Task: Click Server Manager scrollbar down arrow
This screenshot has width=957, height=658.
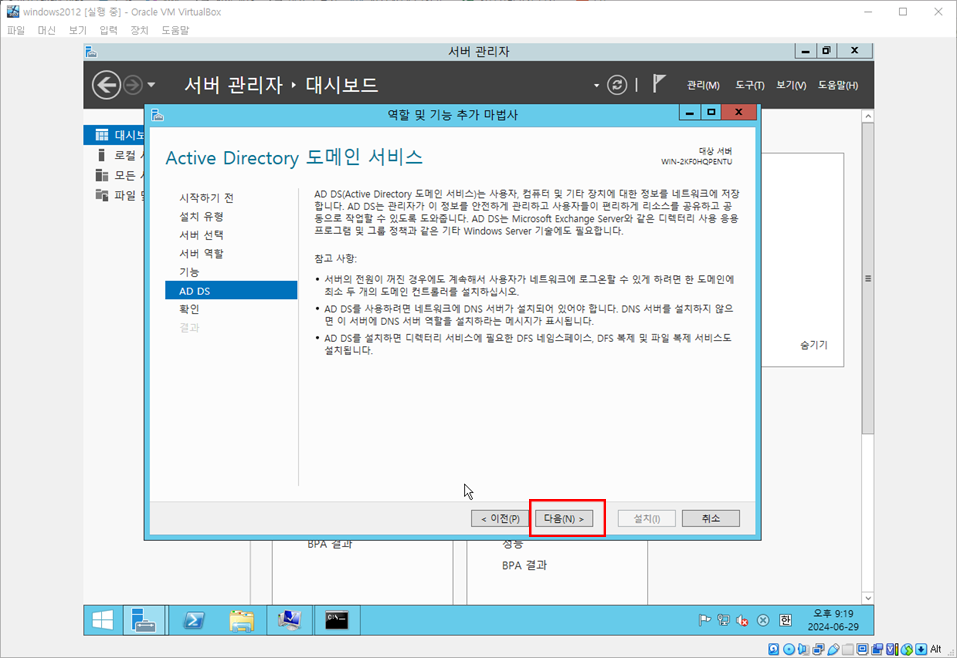Action: click(868, 598)
